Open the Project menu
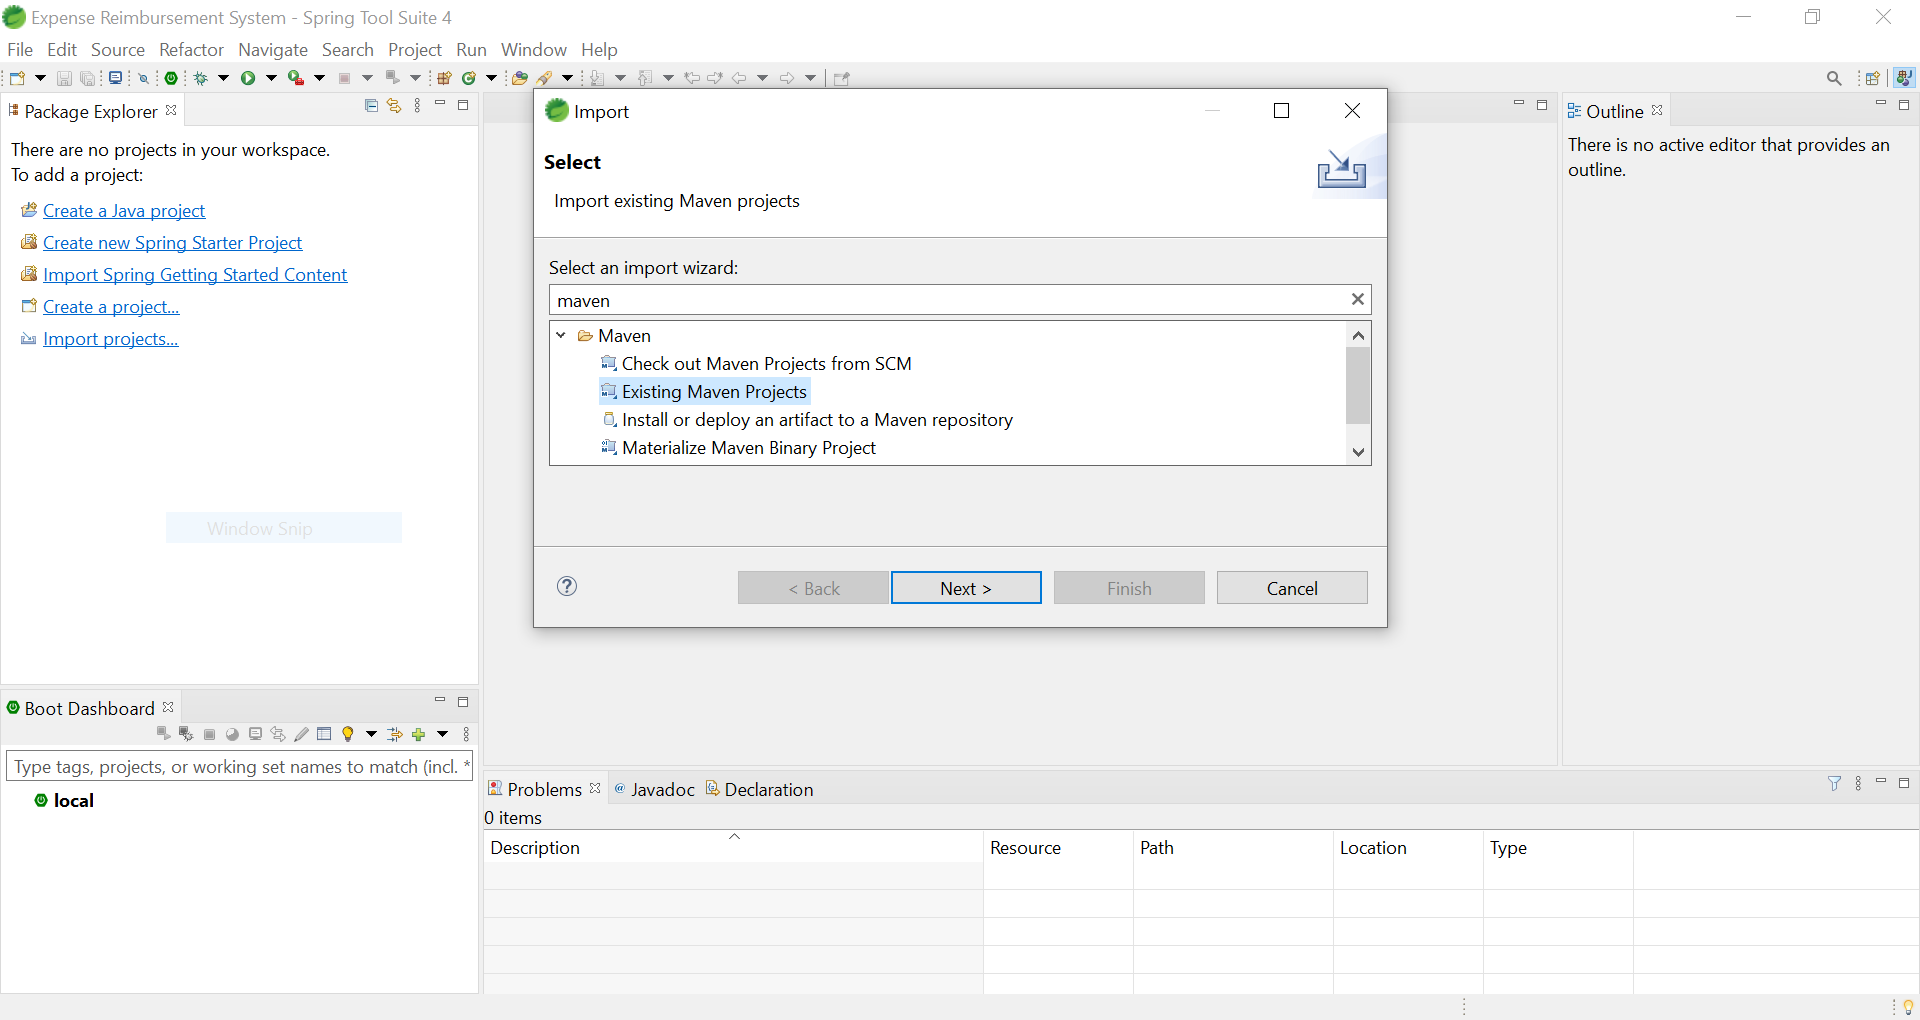Screen dimensions: 1920x1020 coord(415,49)
